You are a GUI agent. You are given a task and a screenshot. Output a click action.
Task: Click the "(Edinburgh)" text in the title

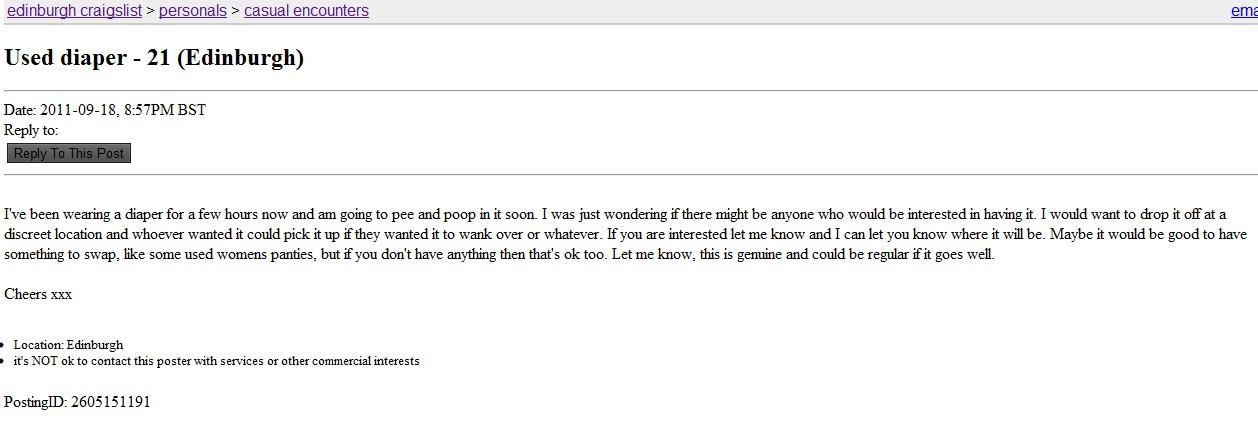[240, 58]
